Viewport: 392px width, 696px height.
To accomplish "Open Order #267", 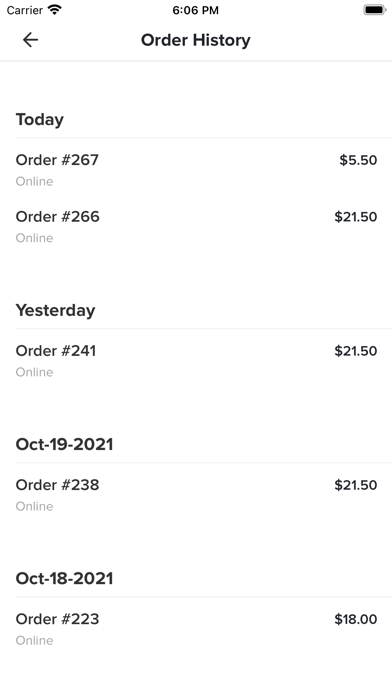I will pyautogui.click(x=196, y=170).
